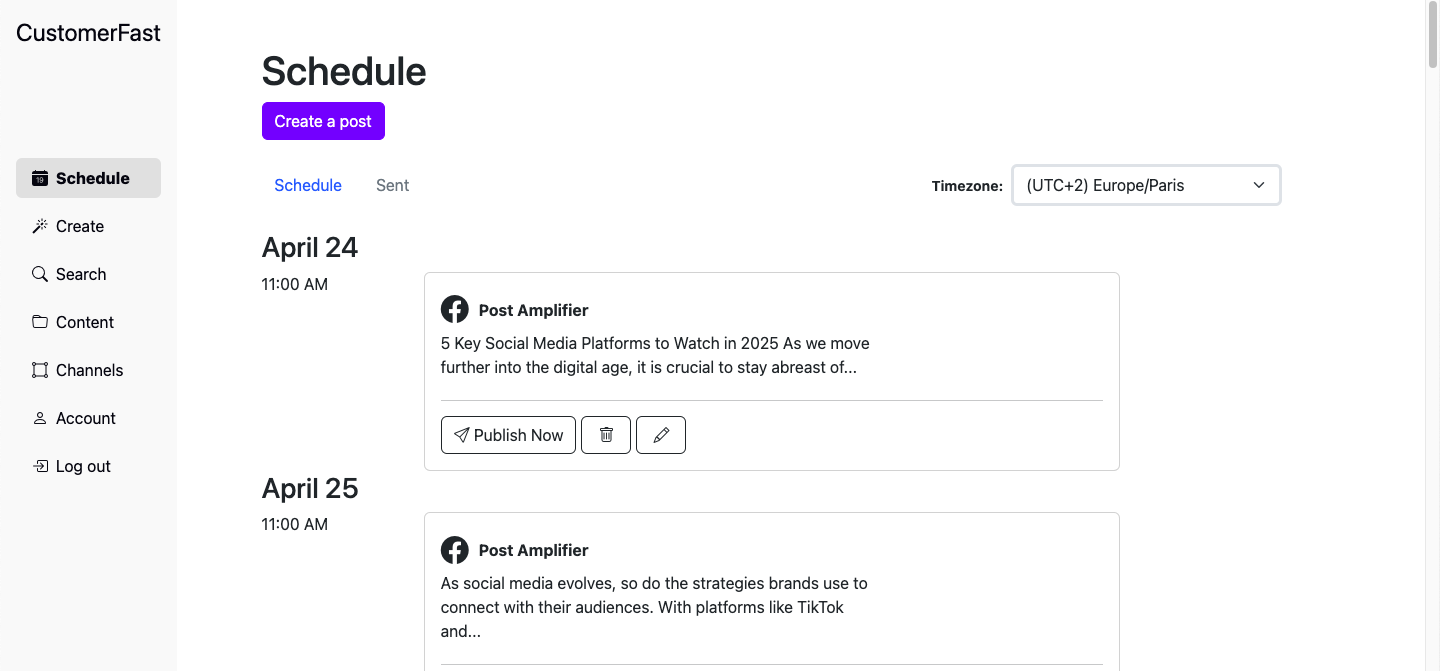Click the Channels icon in sidebar
This screenshot has width=1440, height=671.
40,370
